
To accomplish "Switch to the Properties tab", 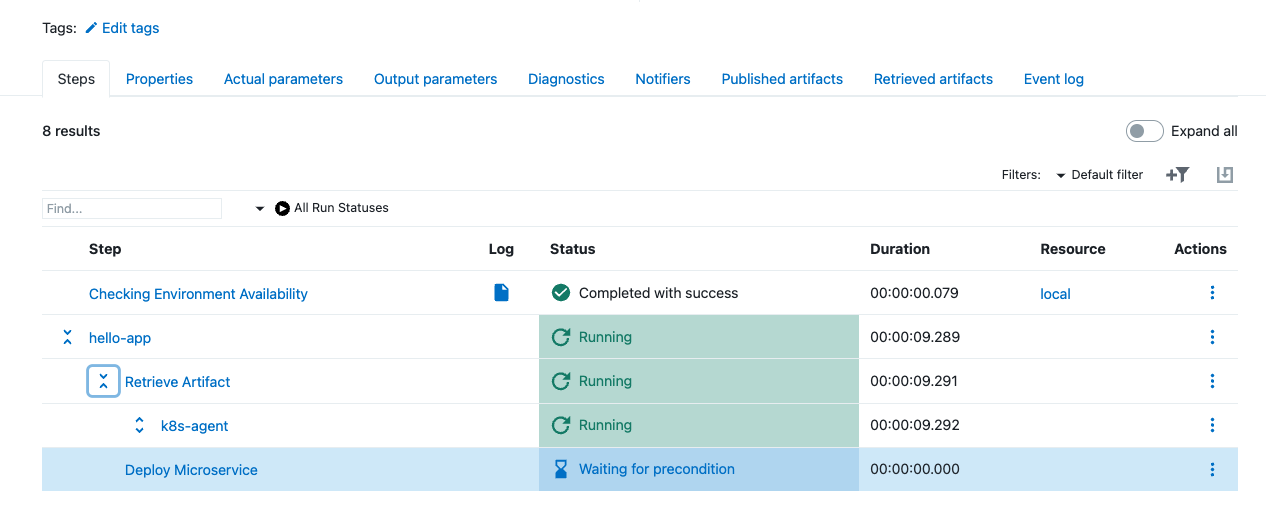I will 159,79.
